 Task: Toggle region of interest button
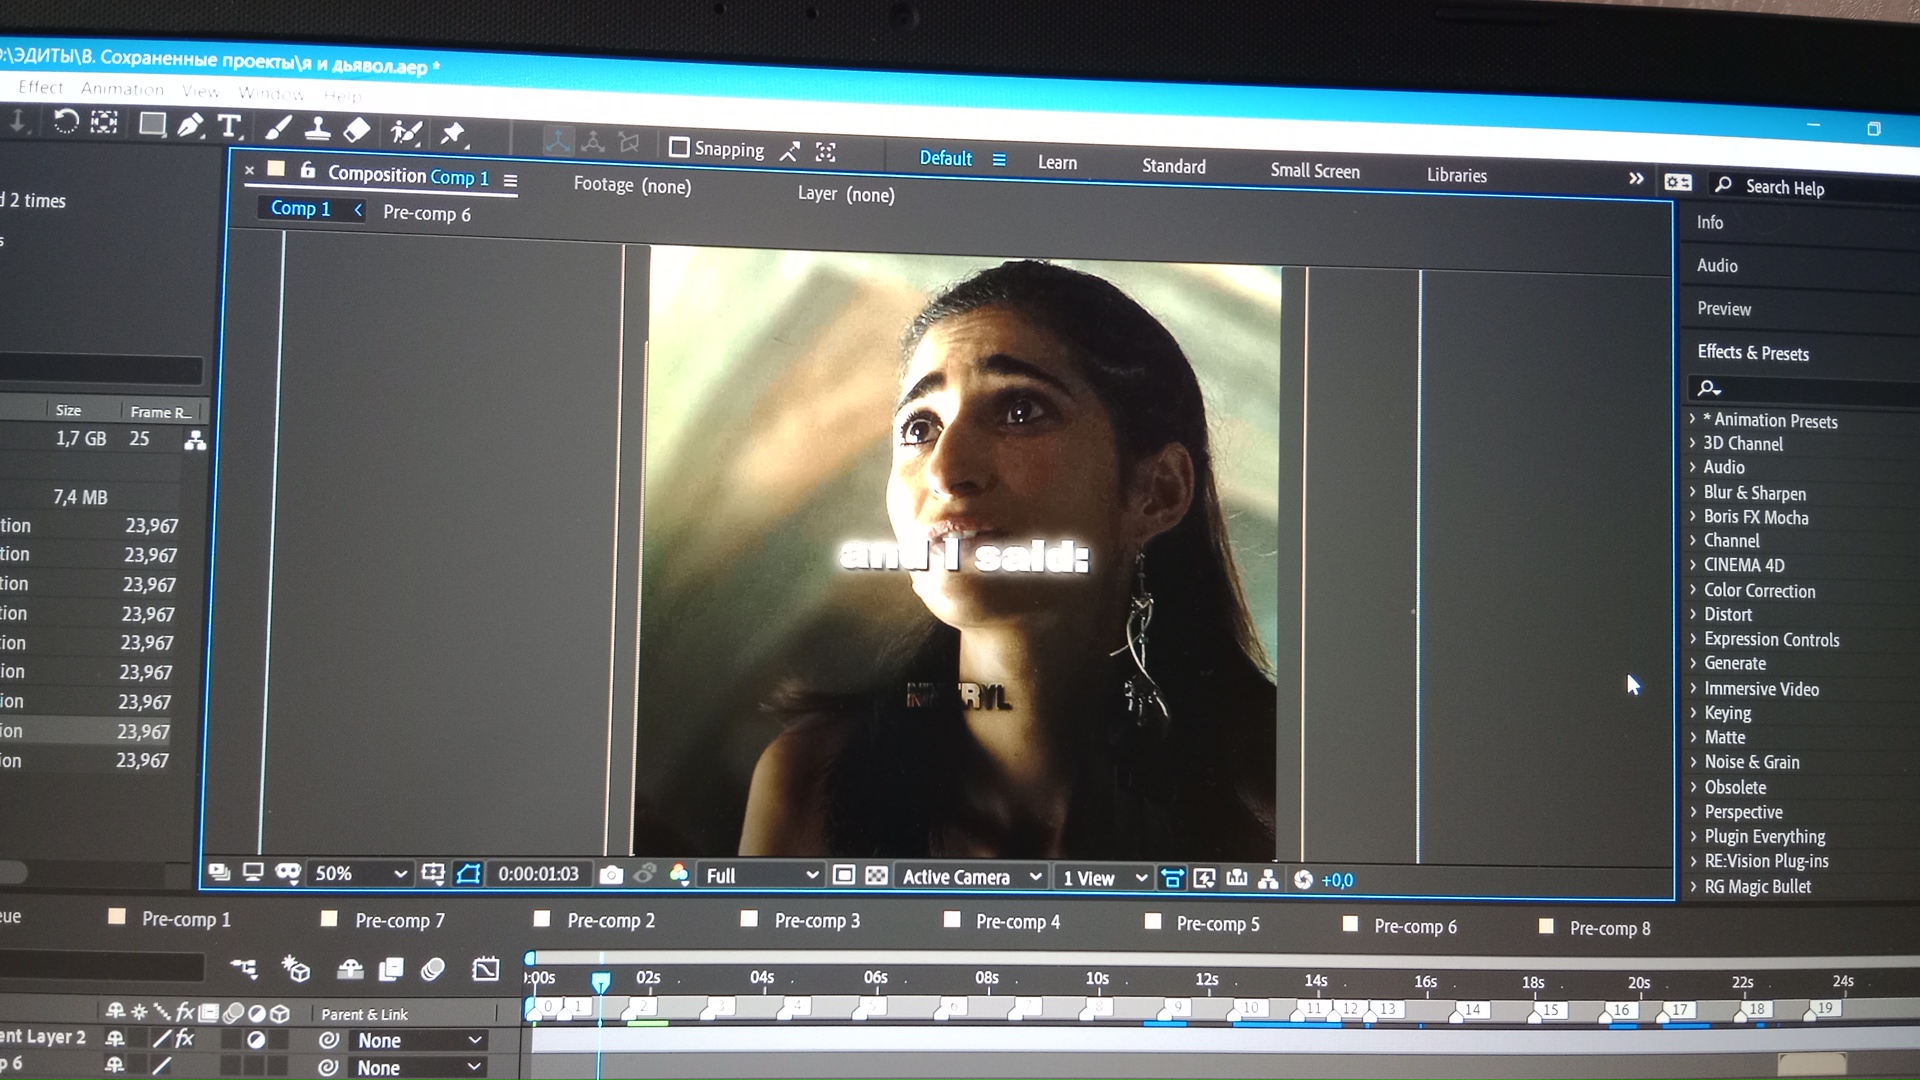coord(843,875)
